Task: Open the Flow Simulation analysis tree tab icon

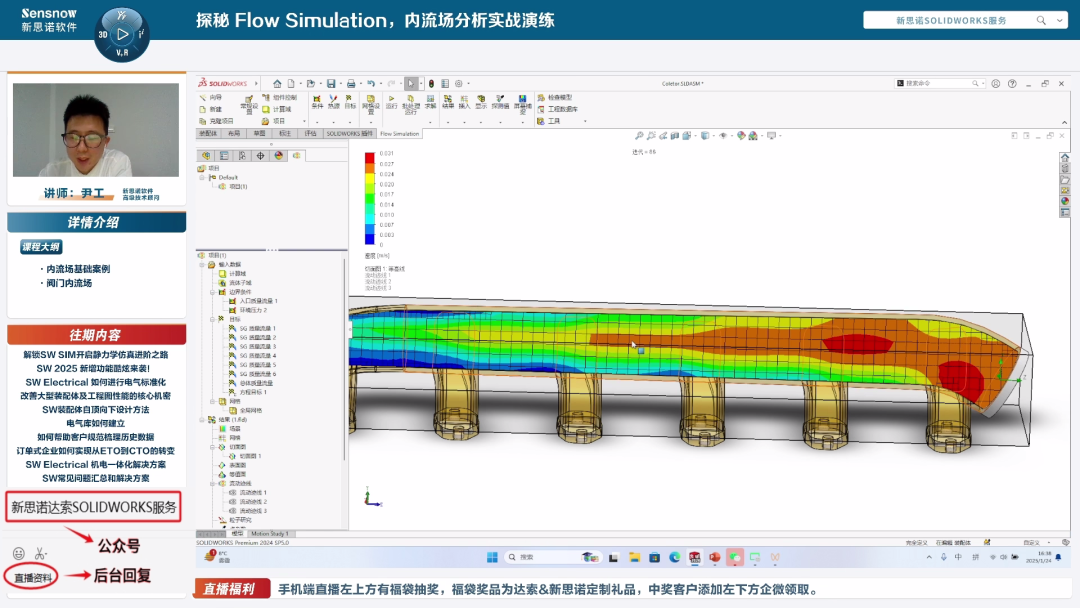Action: 296,155
